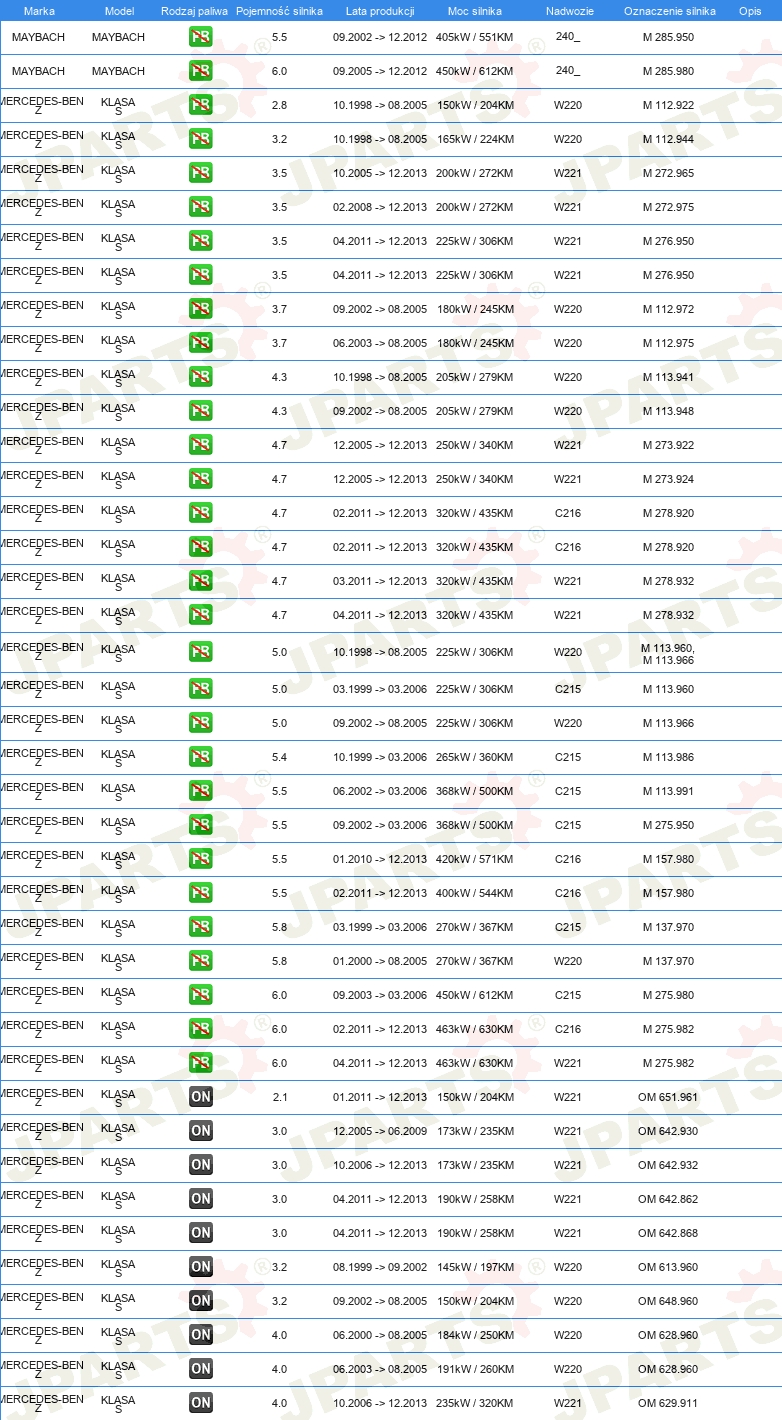Select the ON diesel icon for OM 651.961
Screen dimensions: 782x1420
coord(201,1098)
